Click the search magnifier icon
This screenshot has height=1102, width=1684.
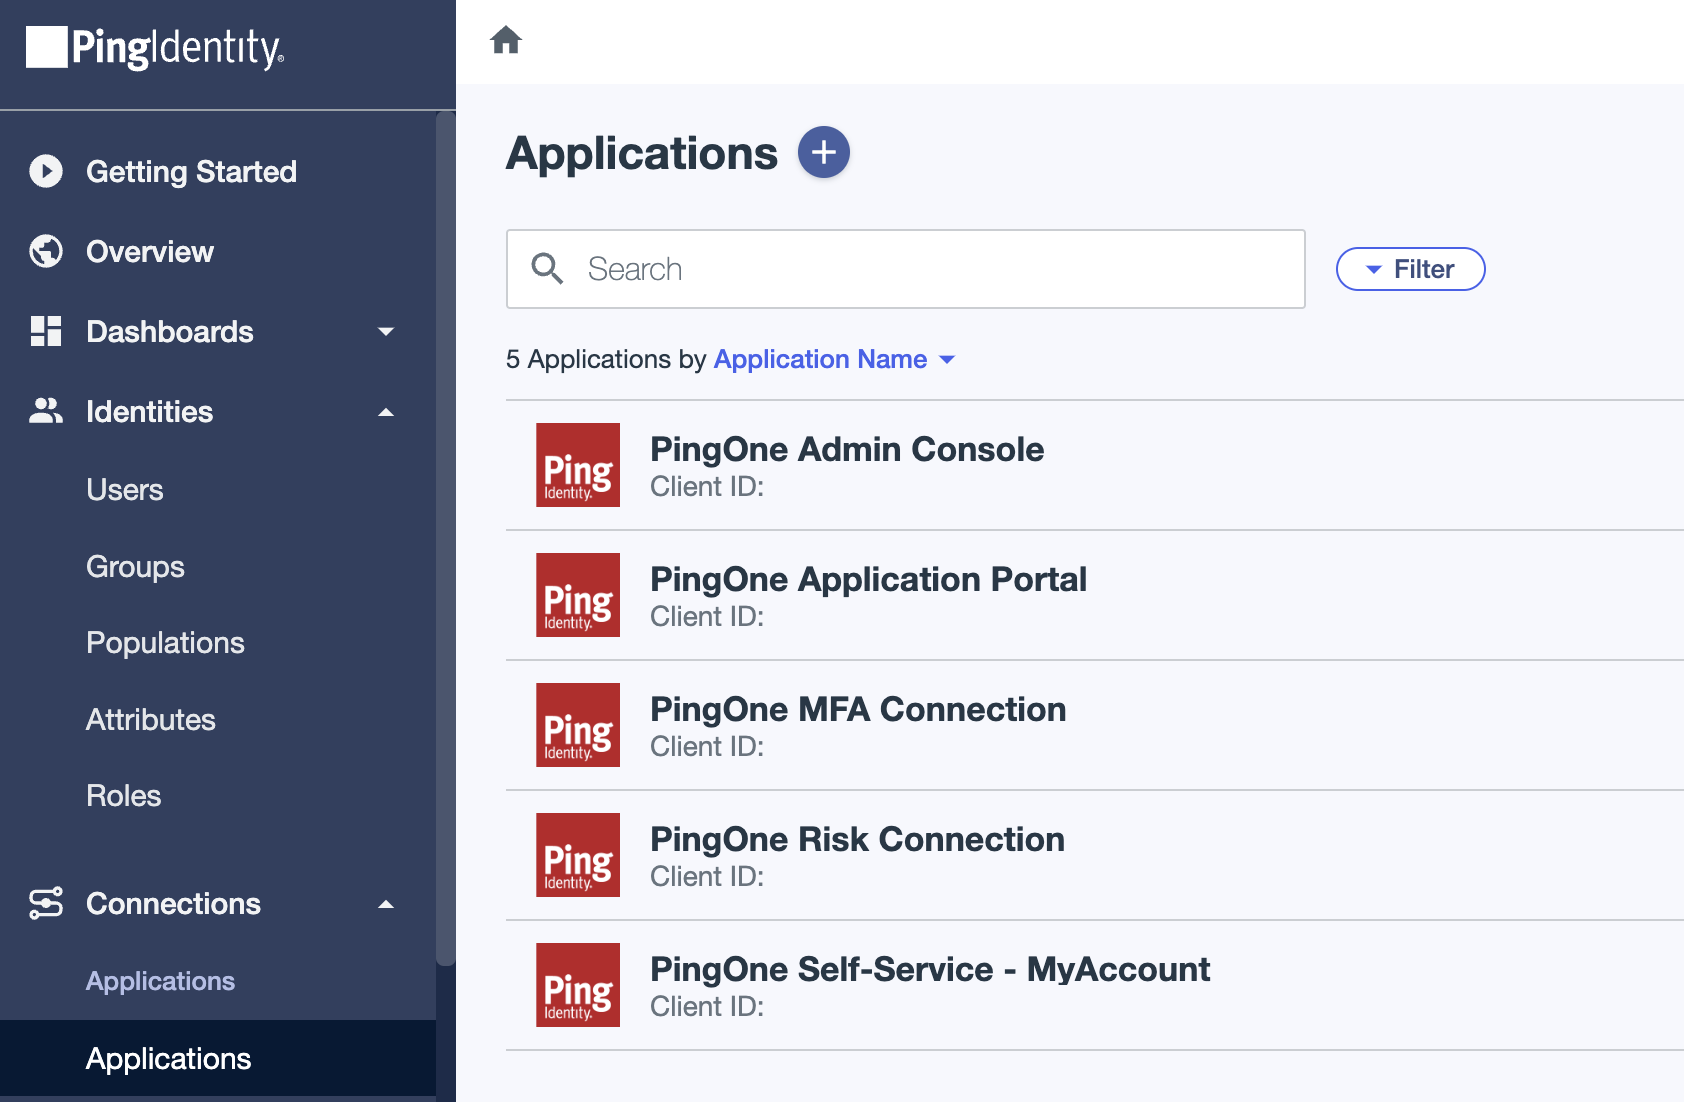(547, 269)
